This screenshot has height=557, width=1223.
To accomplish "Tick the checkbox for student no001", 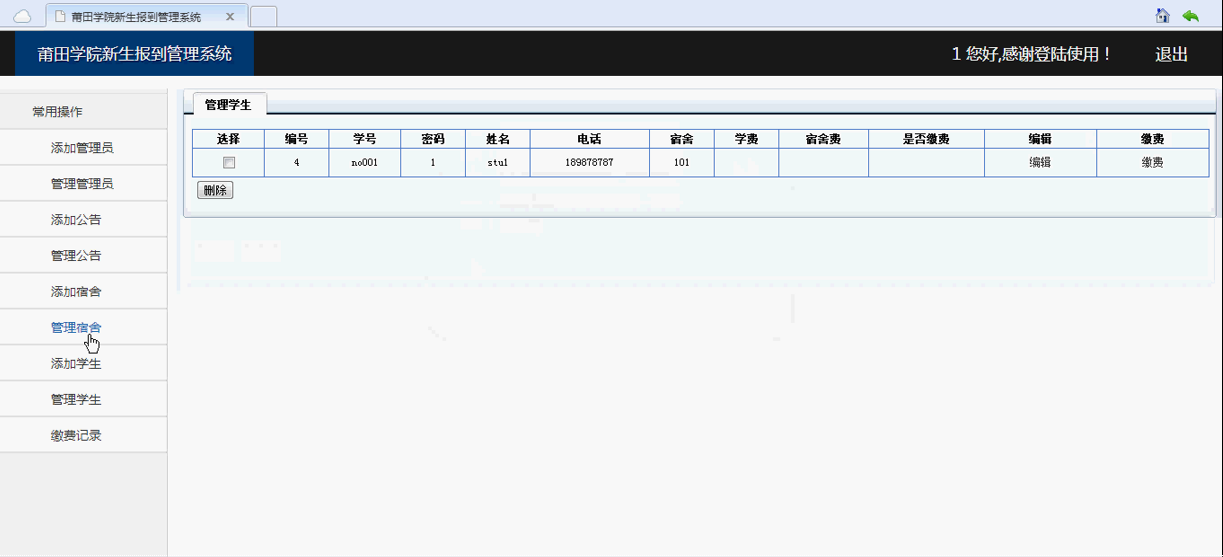I will pyautogui.click(x=229, y=163).
